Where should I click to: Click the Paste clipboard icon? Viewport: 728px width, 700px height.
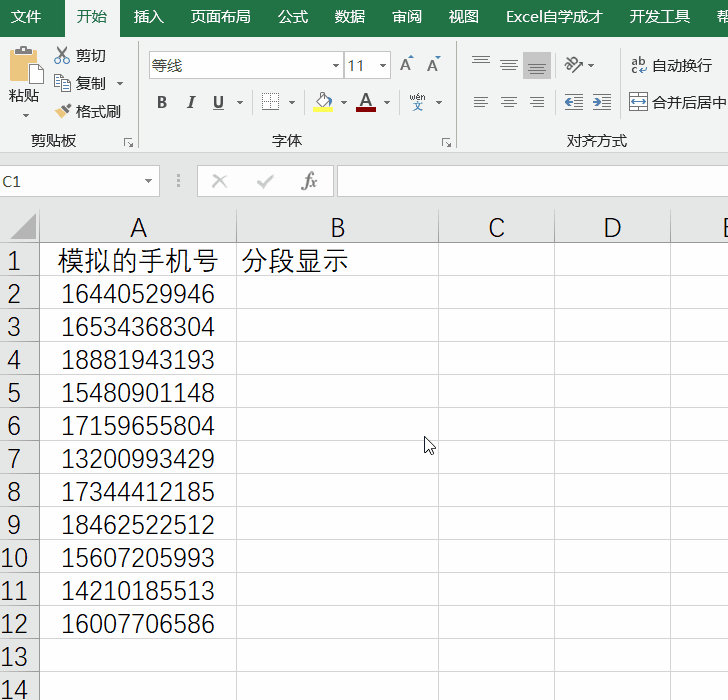[x=26, y=65]
